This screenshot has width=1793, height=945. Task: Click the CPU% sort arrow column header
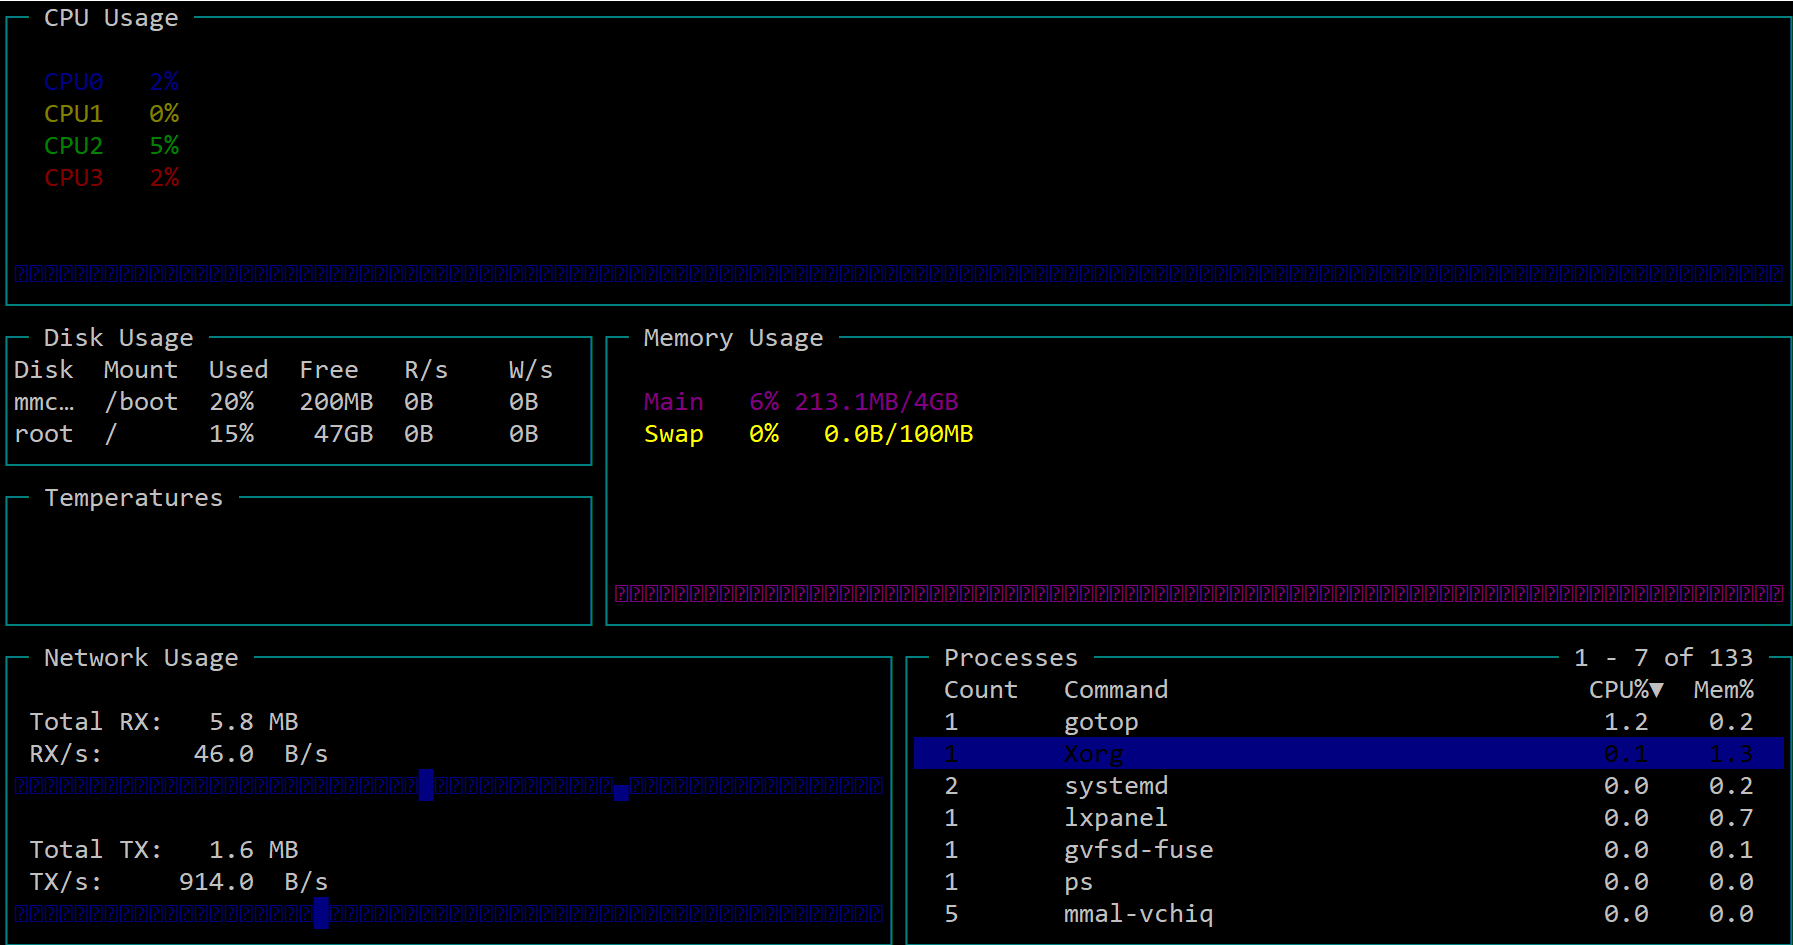pos(1625,690)
